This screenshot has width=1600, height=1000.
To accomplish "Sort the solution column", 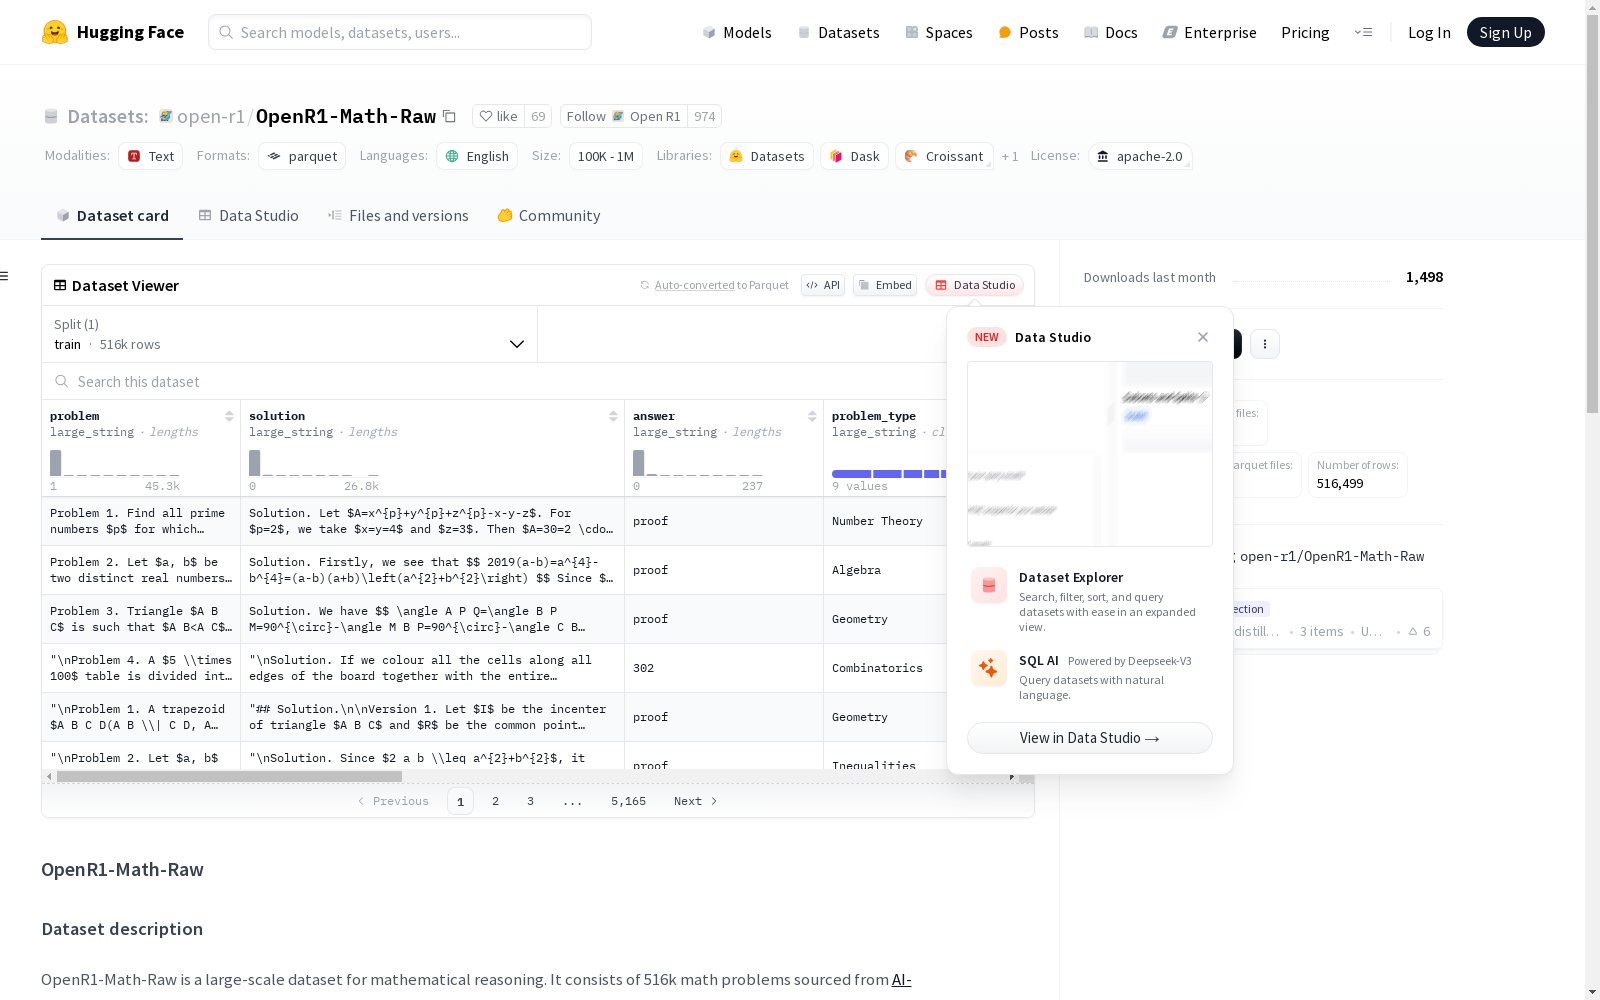I will pyautogui.click(x=613, y=416).
